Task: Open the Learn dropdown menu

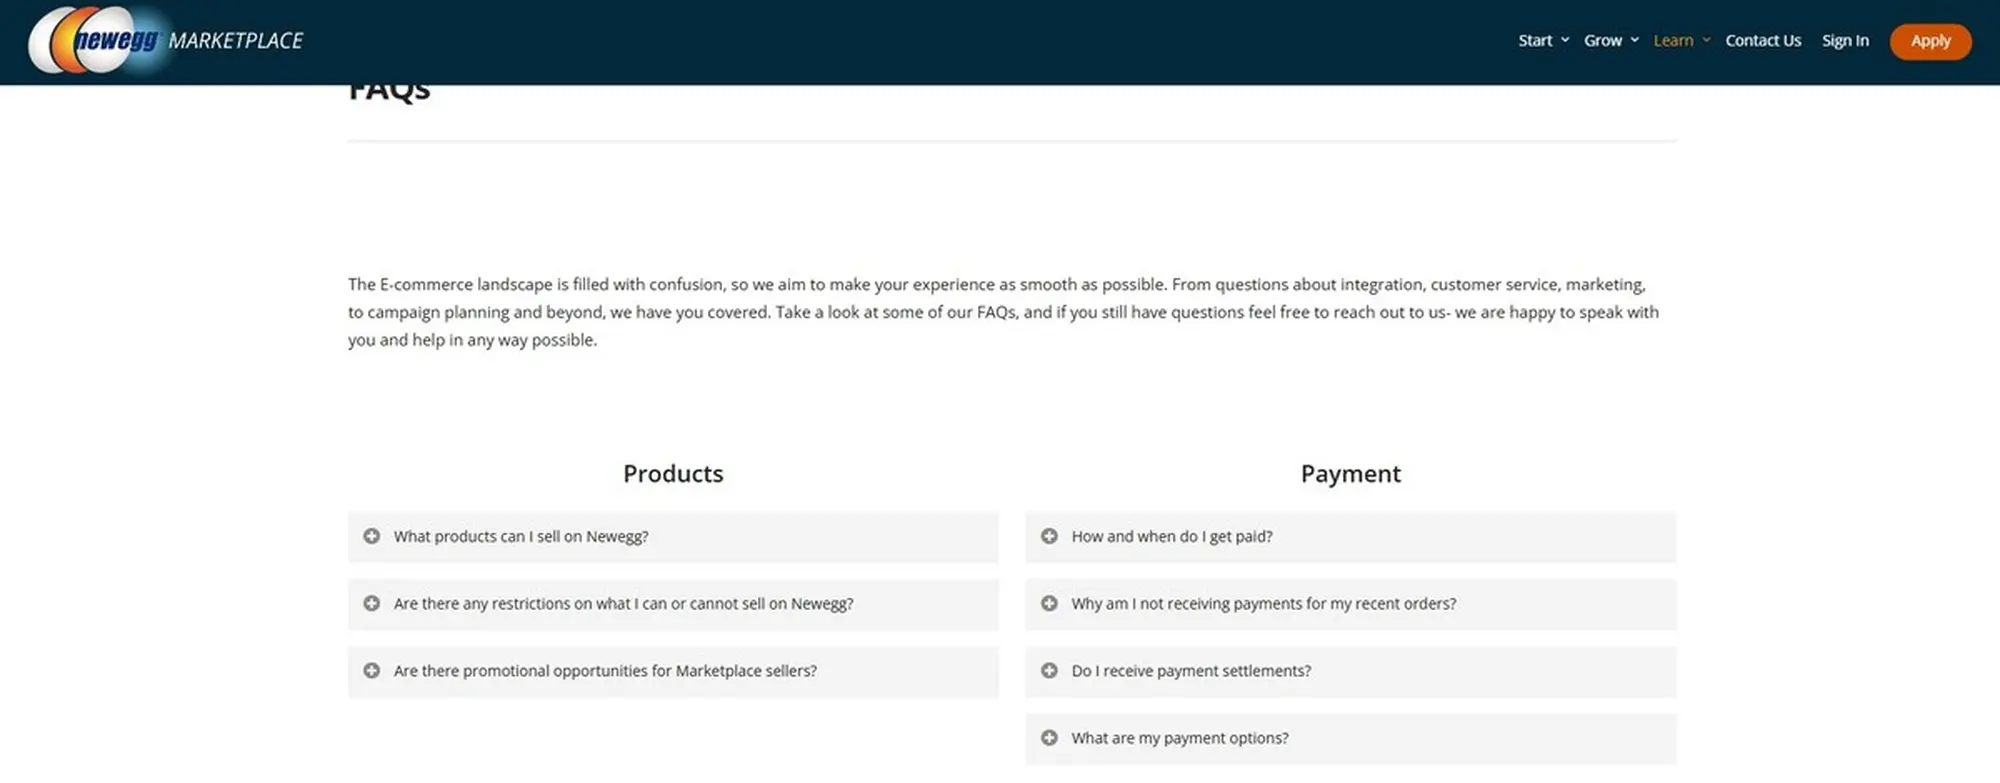Action: (1680, 41)
